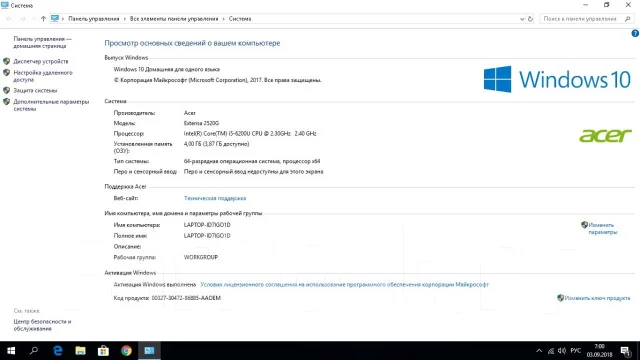Open Action Center notifications icon

point(625,351)
